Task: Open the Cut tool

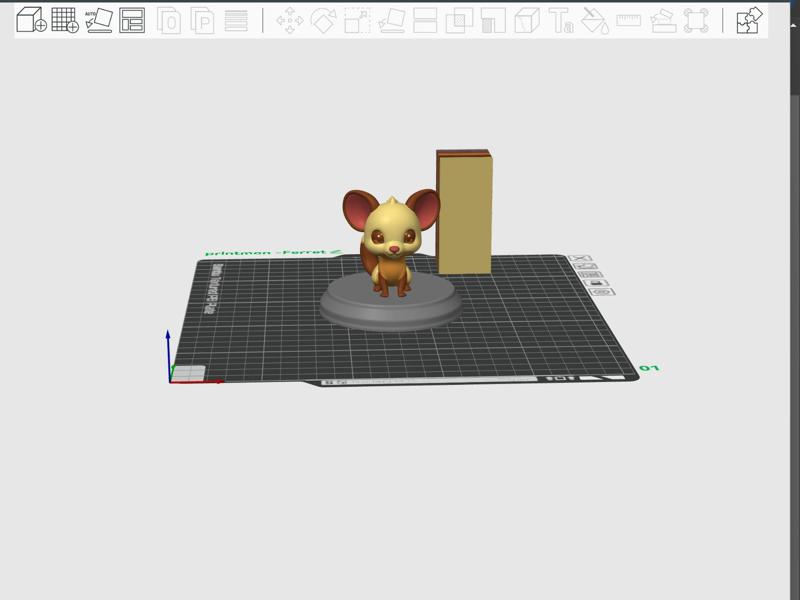Action: click(x=425, y=20)
